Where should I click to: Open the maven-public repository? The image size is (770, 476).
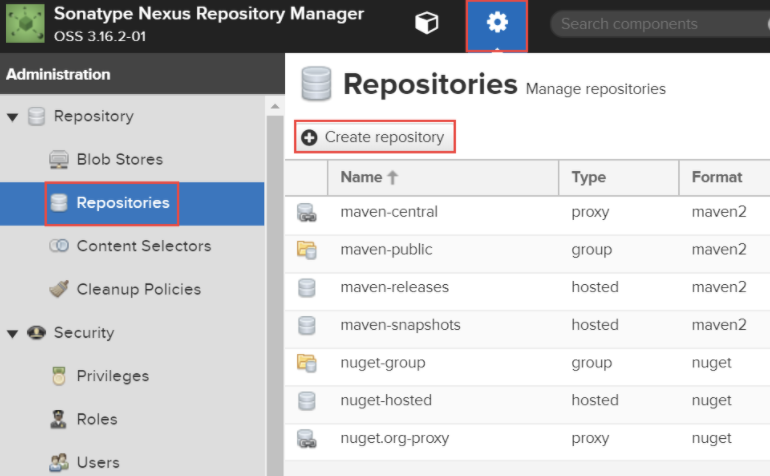(x=386, y=250)
